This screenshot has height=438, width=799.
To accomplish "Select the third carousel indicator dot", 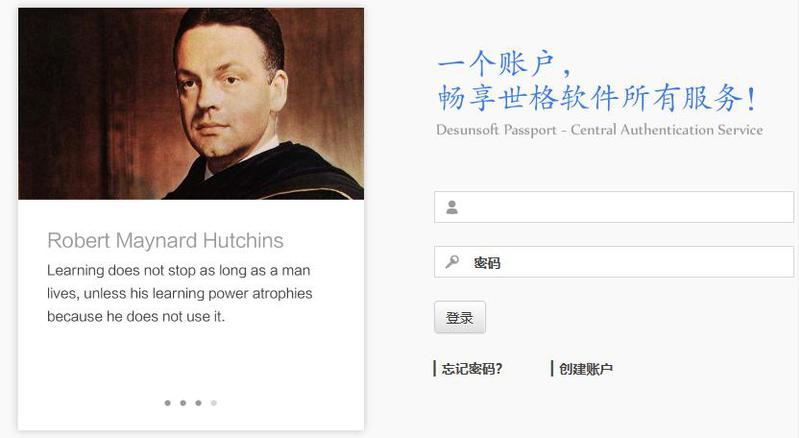I will coord(198,403).
